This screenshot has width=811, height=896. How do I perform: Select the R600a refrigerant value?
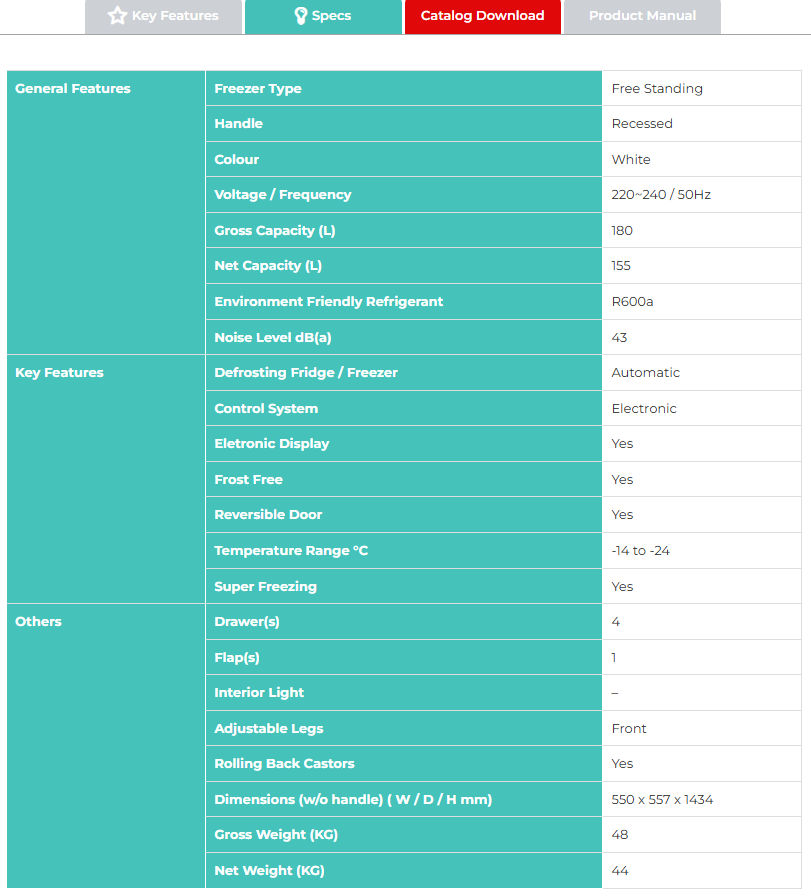[x=632, y=302]
